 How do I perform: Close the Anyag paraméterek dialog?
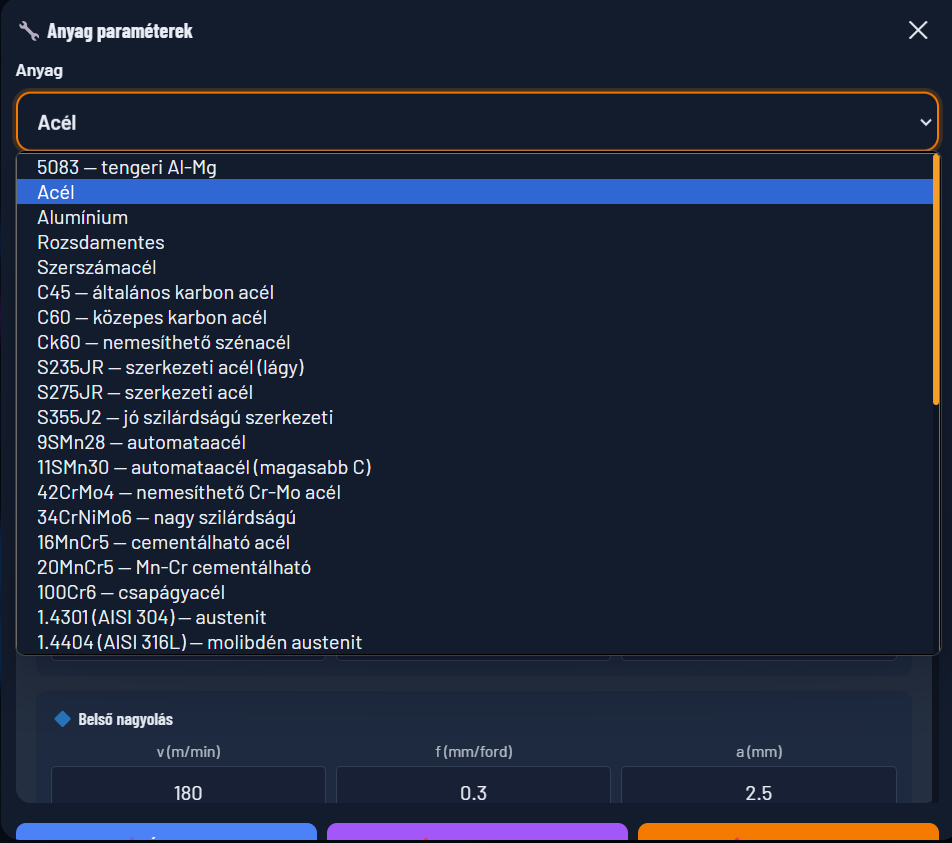coord(917,30)
